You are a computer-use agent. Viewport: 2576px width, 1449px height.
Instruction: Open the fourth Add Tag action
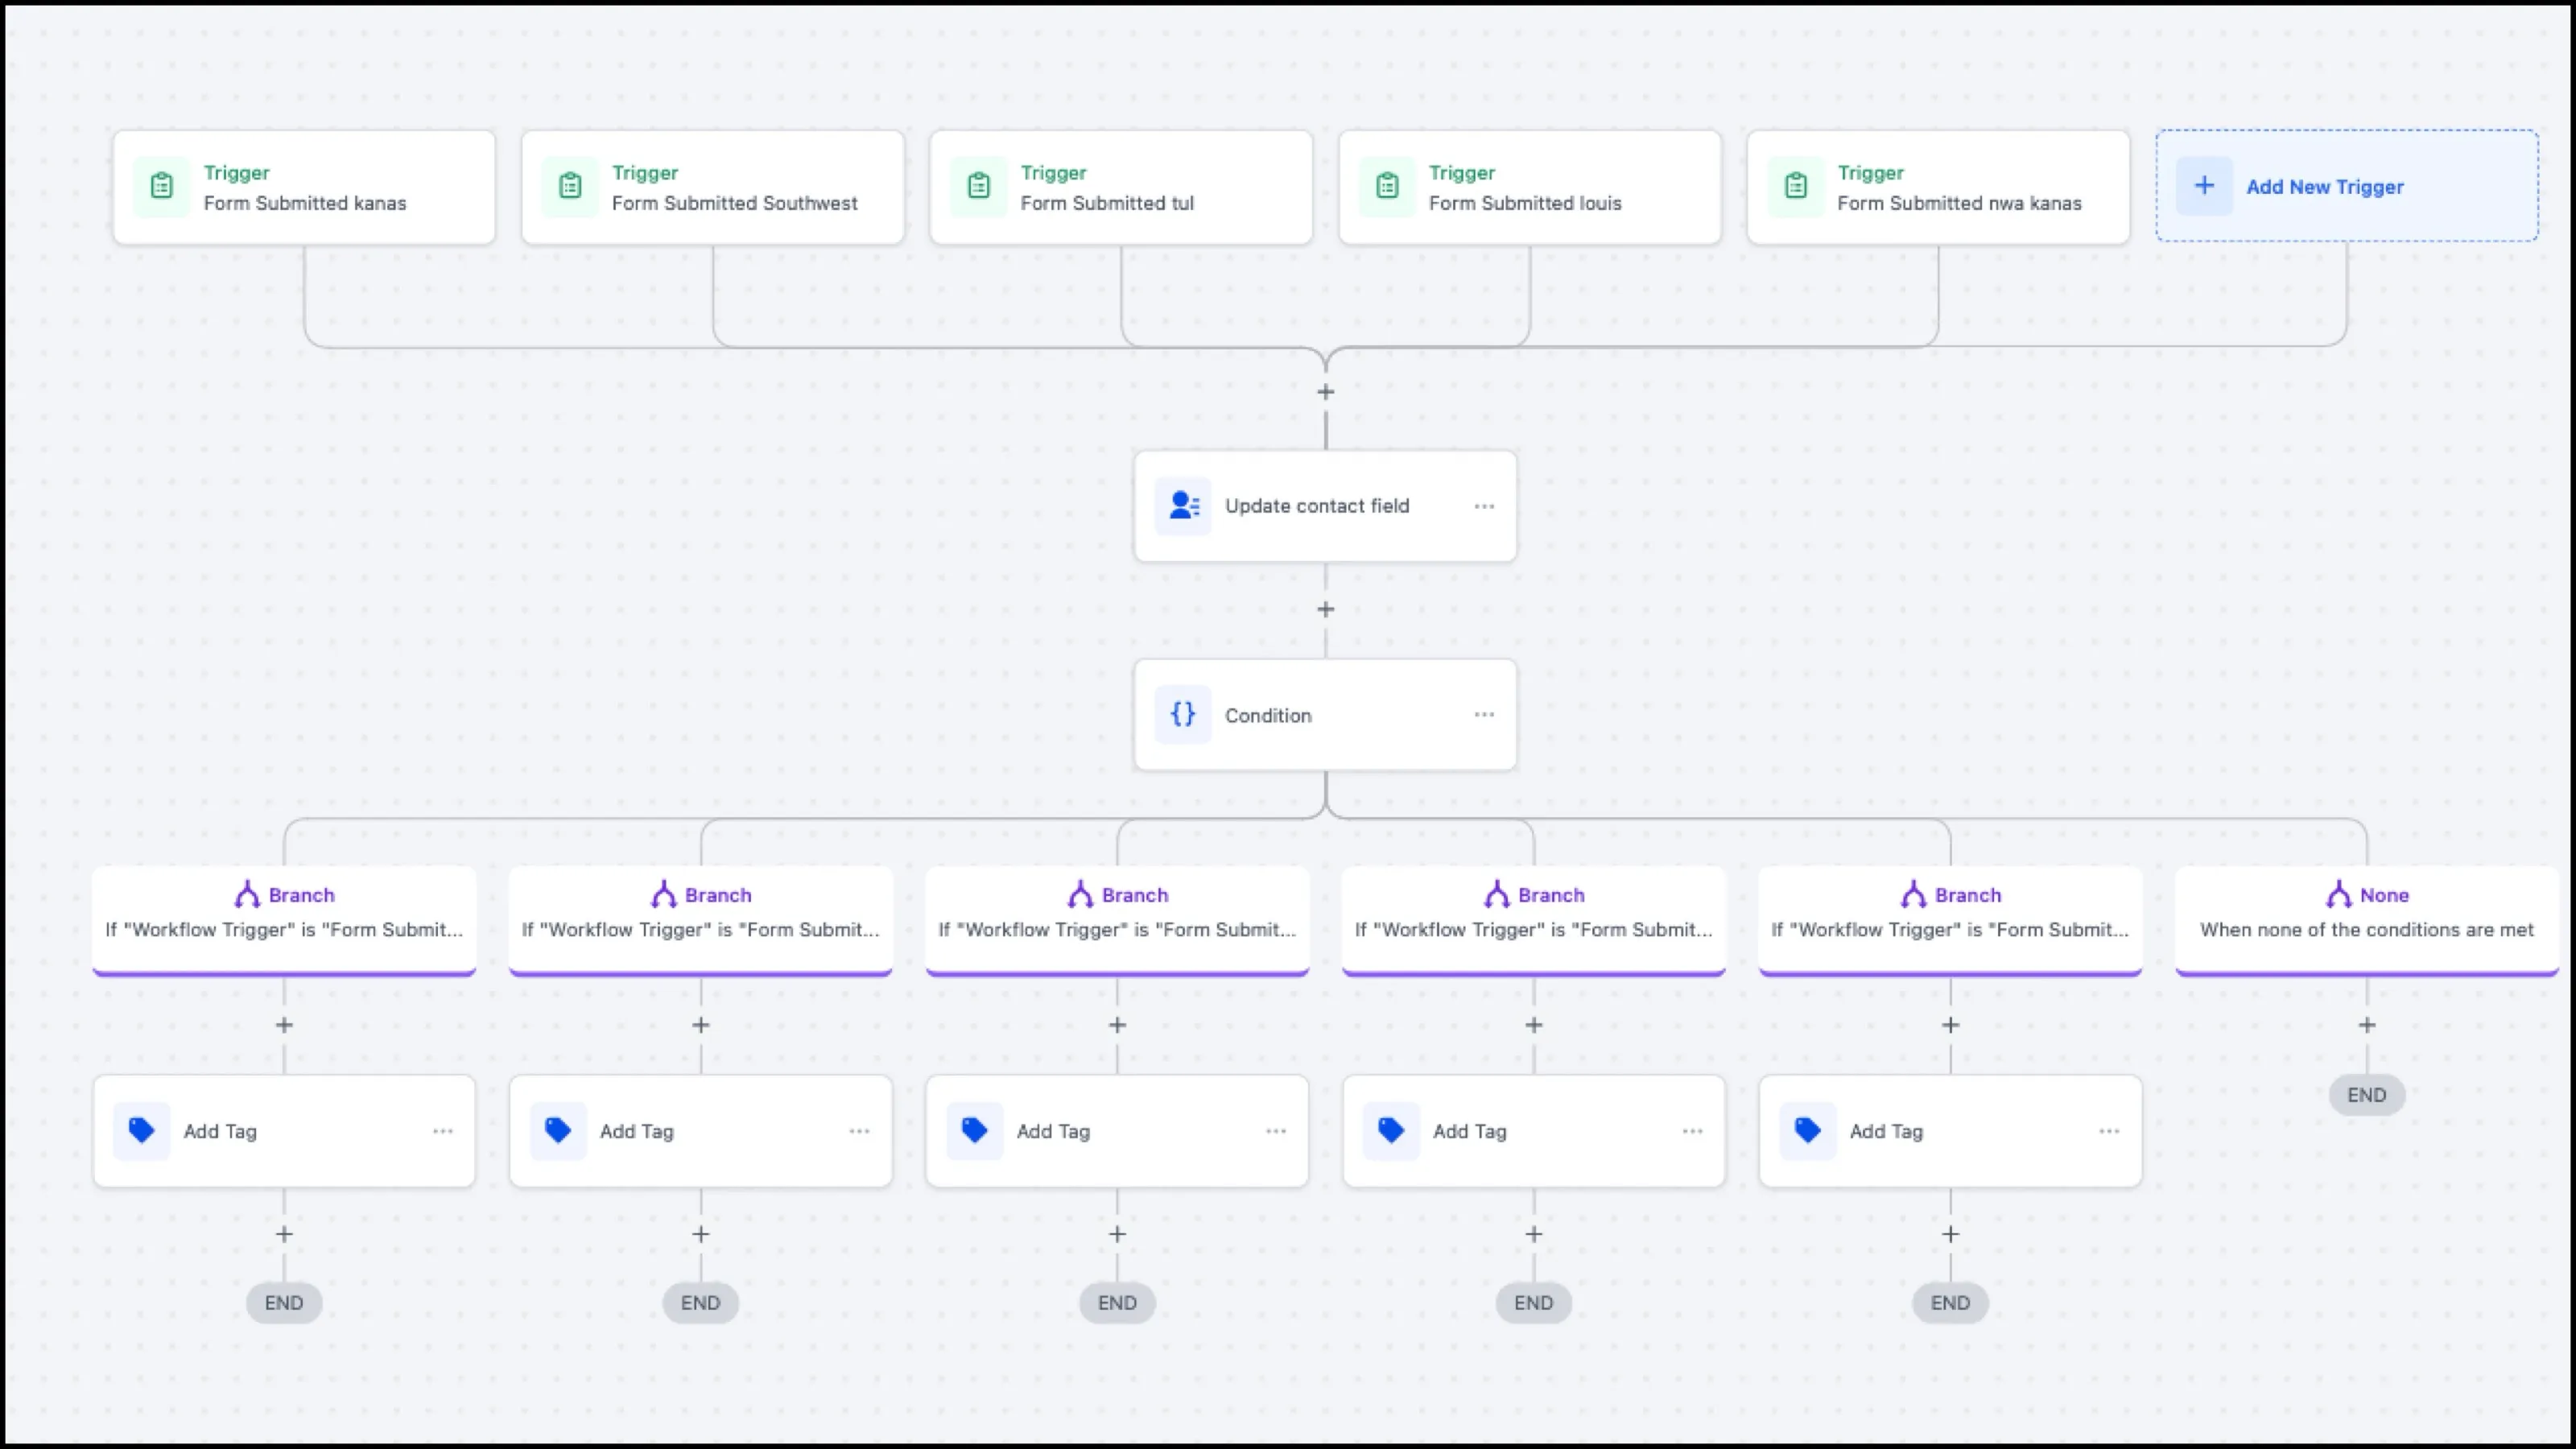click(1534, 1131)
